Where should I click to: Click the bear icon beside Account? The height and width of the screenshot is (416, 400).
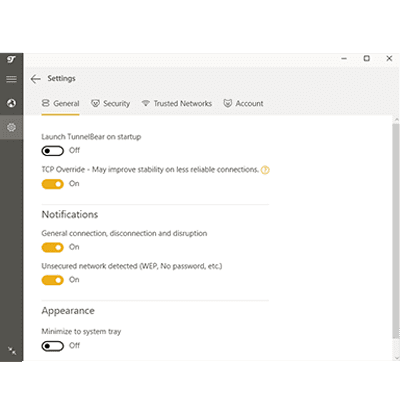click(x=227, y=103)
